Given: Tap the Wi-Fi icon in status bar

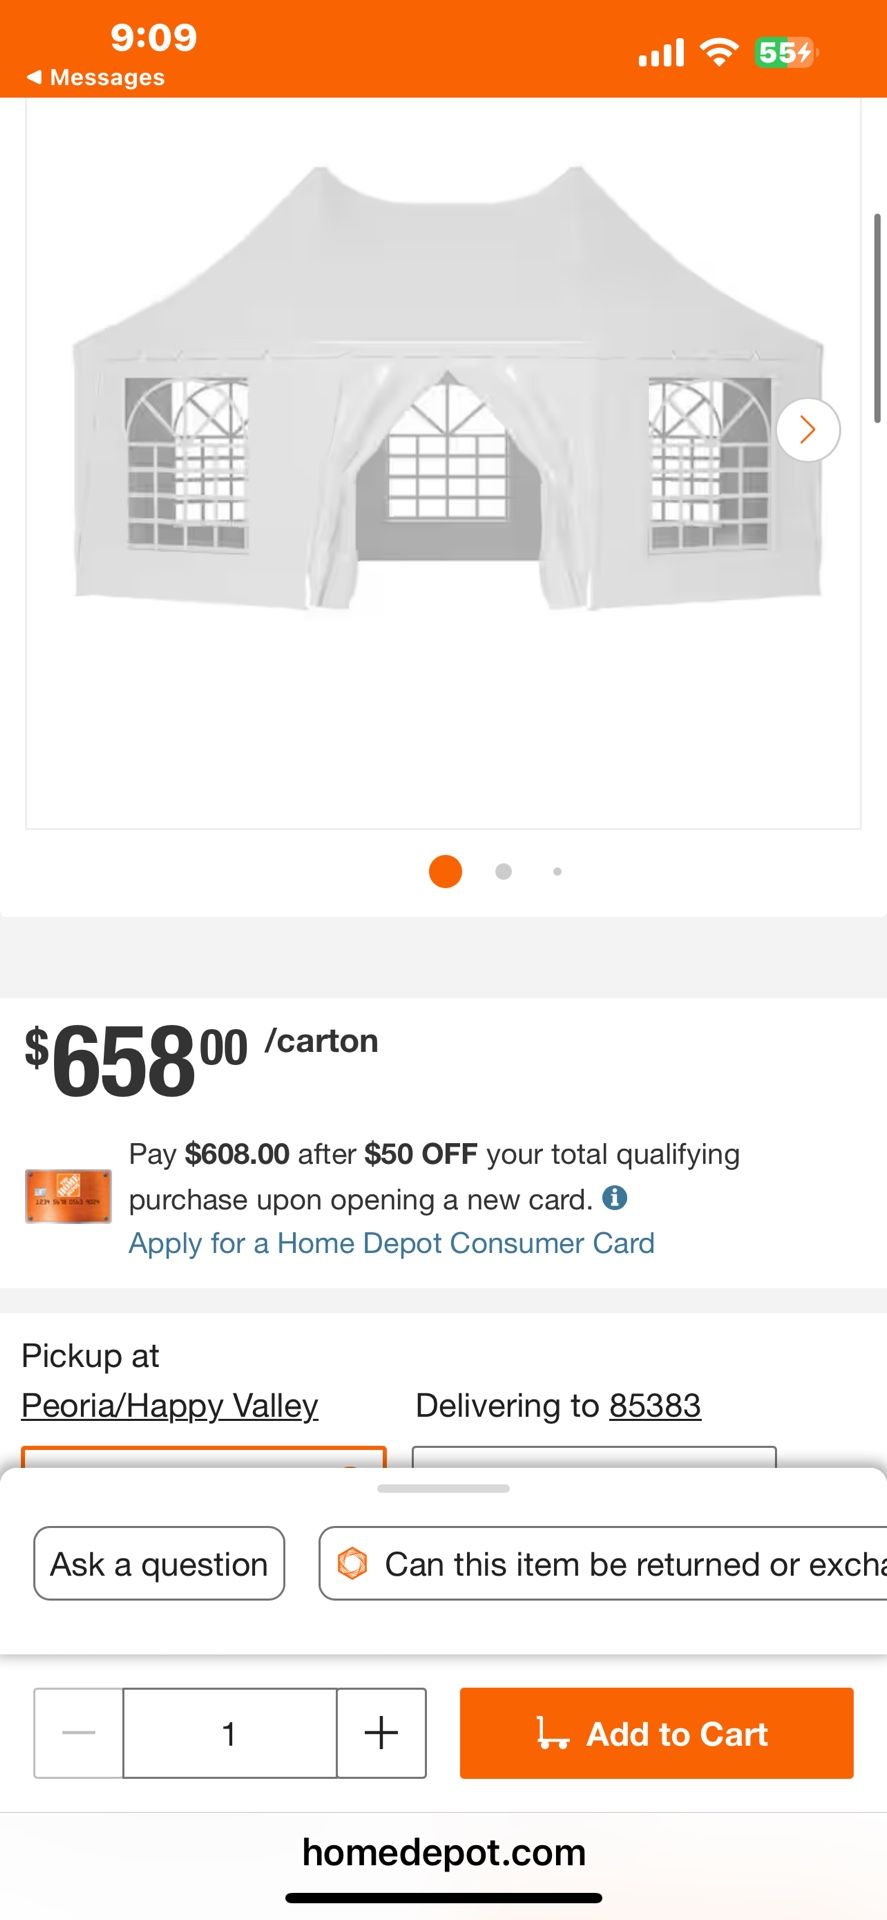Looking at the screenshot, I should 718,52.
